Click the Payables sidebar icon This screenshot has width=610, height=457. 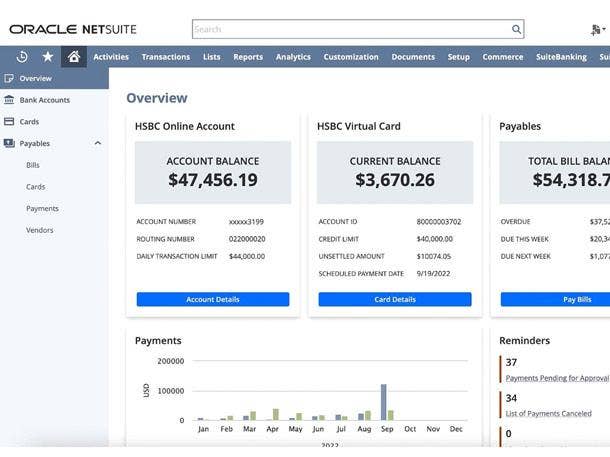click(9, 143)
